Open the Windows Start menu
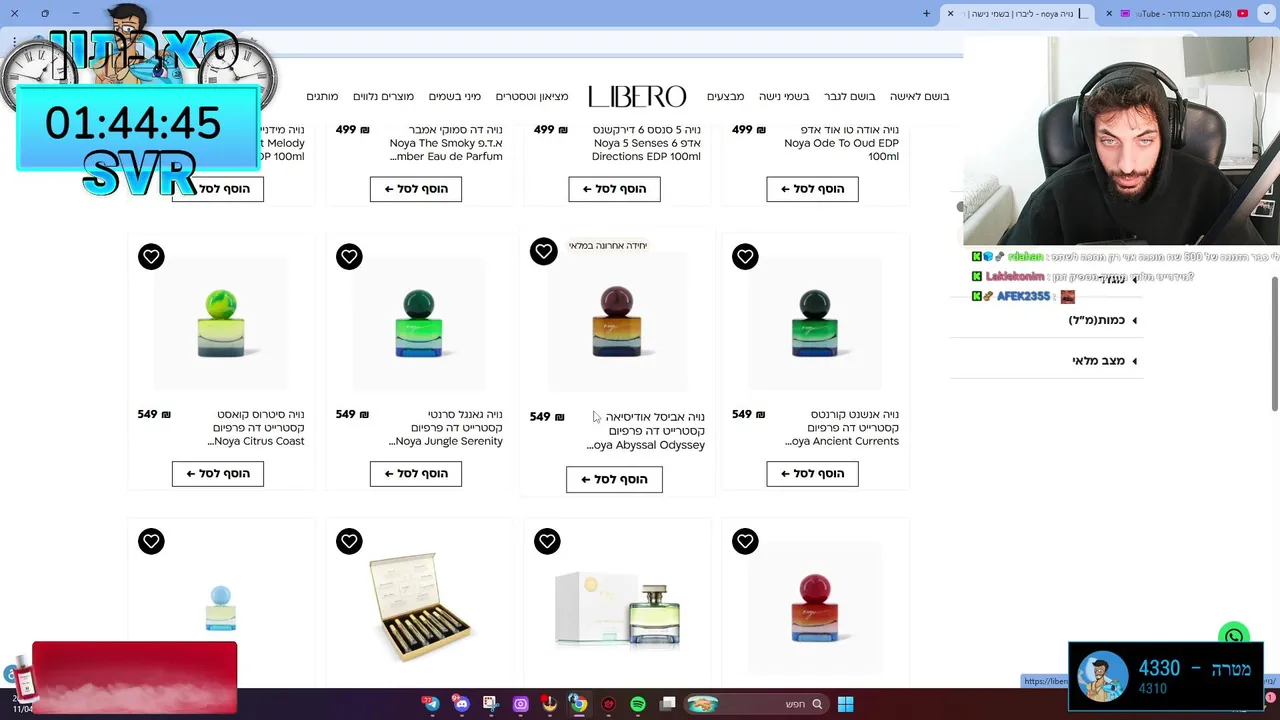The height and width of the screenshot is (720, 1280). (845, 704)
